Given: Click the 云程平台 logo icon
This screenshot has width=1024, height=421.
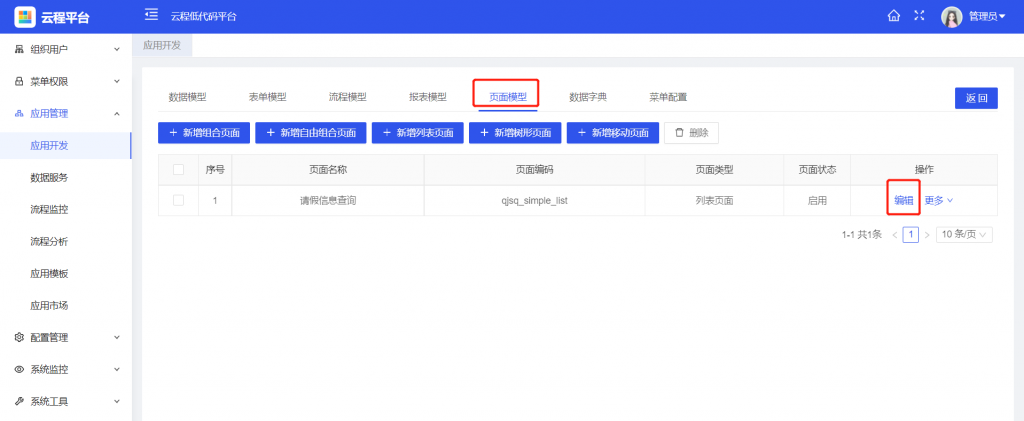Looking at the screenshot, I should pyautogui.click(x=25, y=16).
